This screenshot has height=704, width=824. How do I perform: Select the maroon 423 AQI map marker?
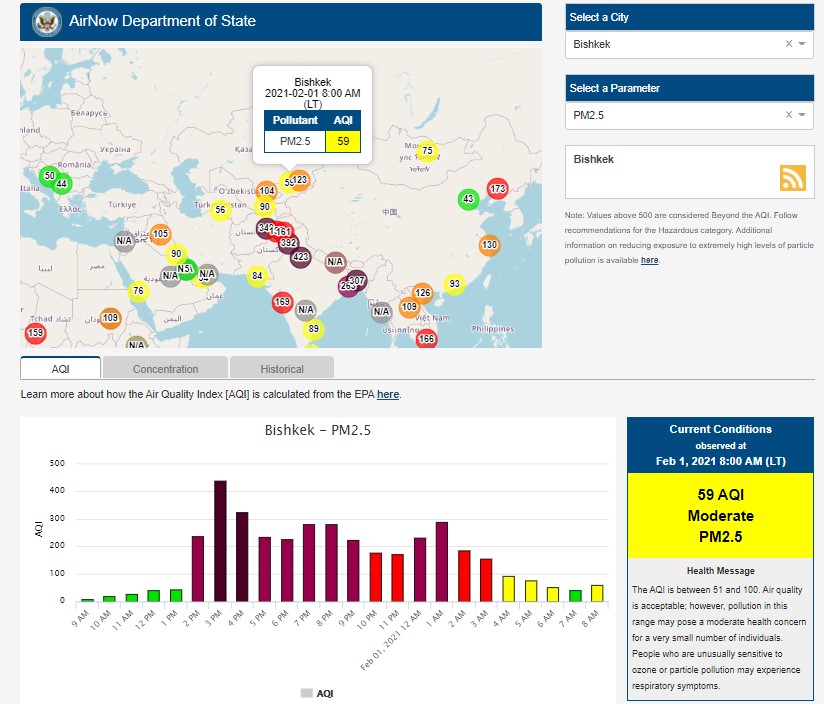pyautogui.click(x=300, y=257)
